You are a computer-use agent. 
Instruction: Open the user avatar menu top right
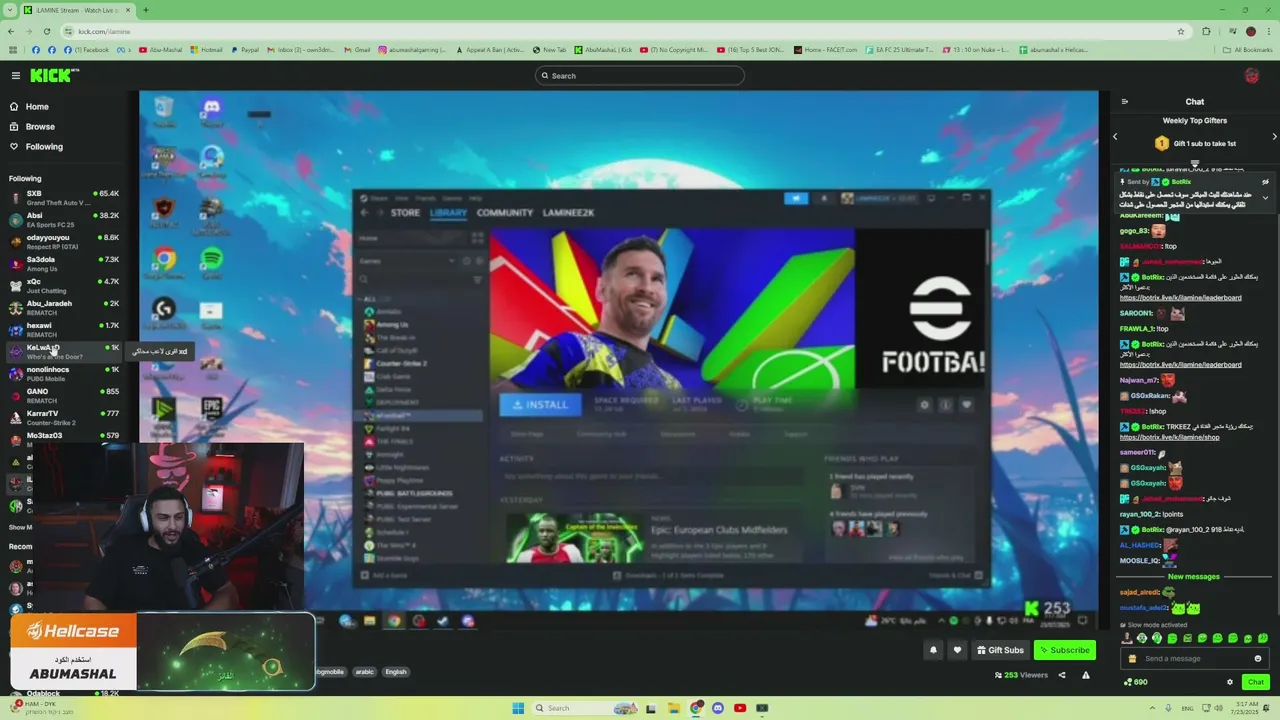click(1251, 76)
